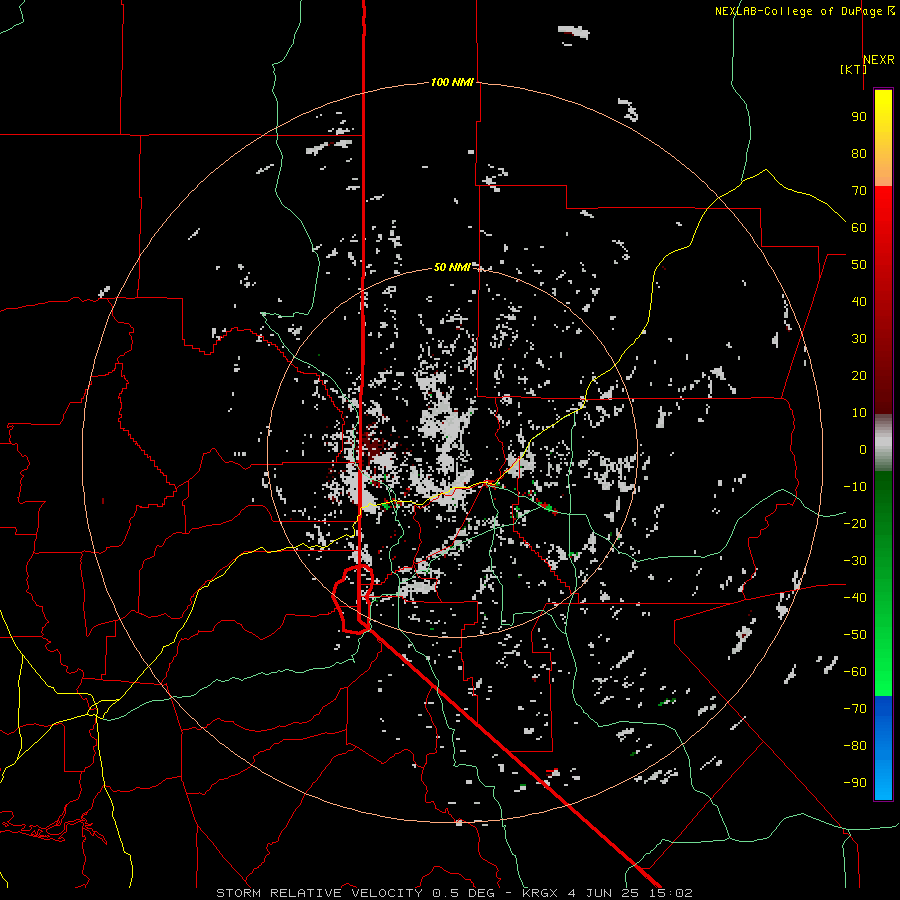The height and width of the screenshot is (900, 900).
Task: Click the NEXR label above the scale
Action: [x=879, y=60]
